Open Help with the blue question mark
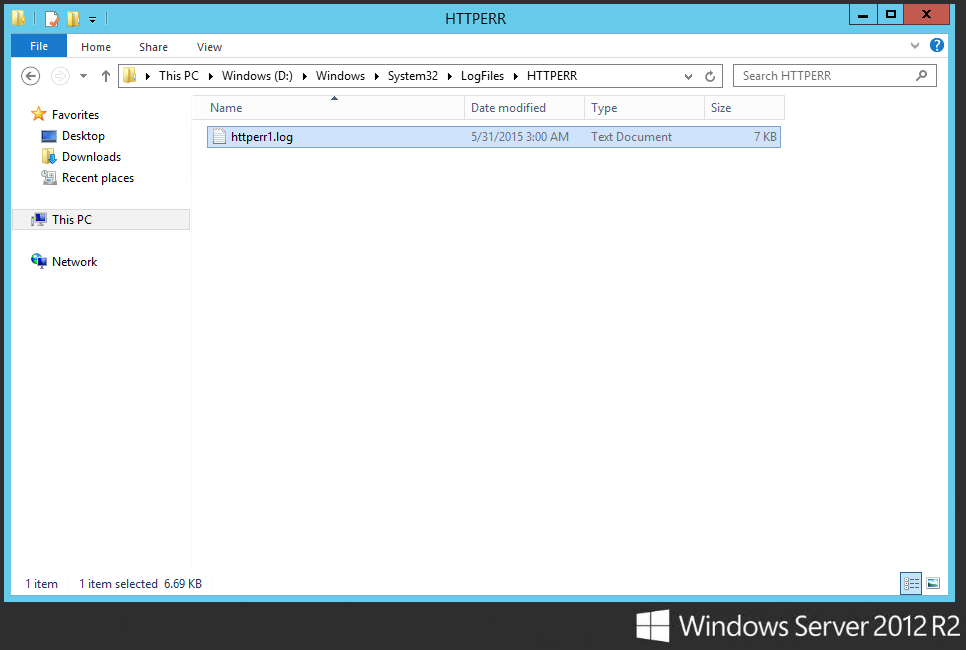Screen dimensions: 966x650 click(x=937, y=46)
